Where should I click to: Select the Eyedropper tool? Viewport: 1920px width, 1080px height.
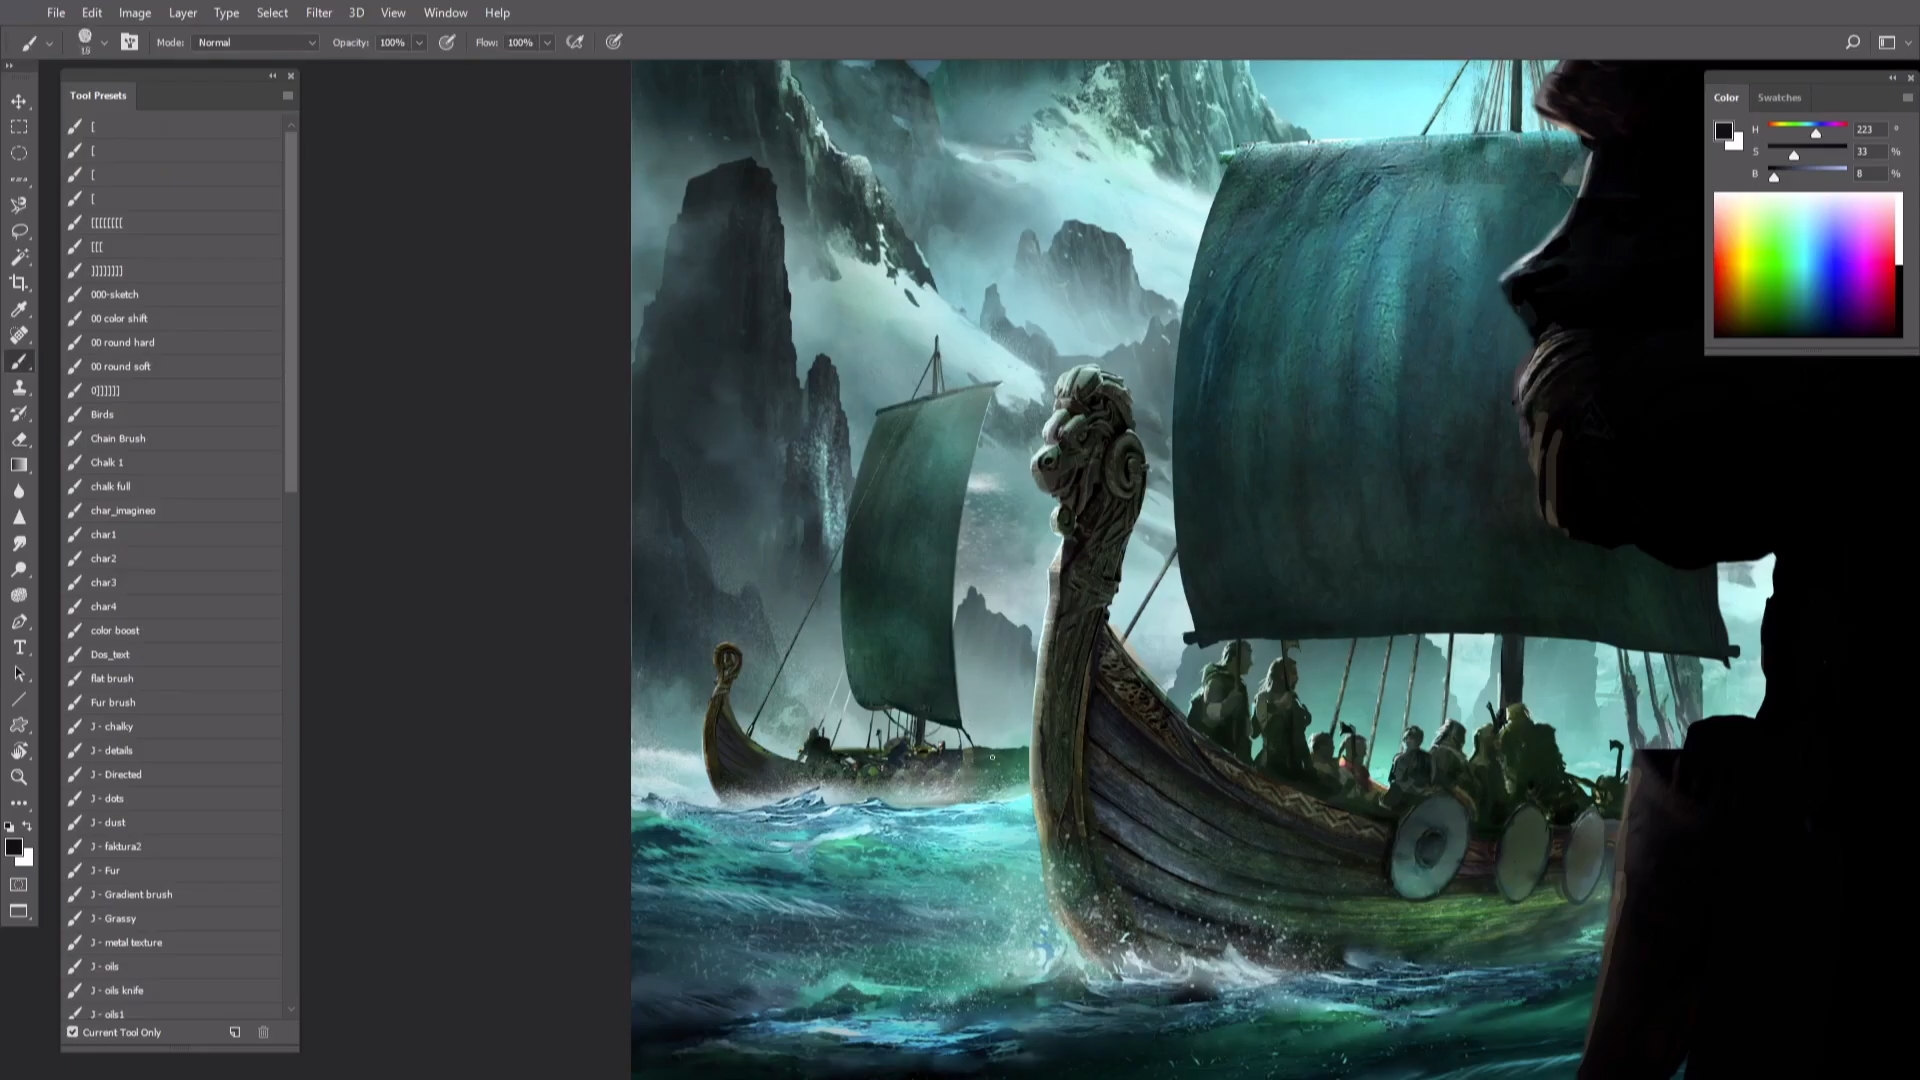coord(19,309)
